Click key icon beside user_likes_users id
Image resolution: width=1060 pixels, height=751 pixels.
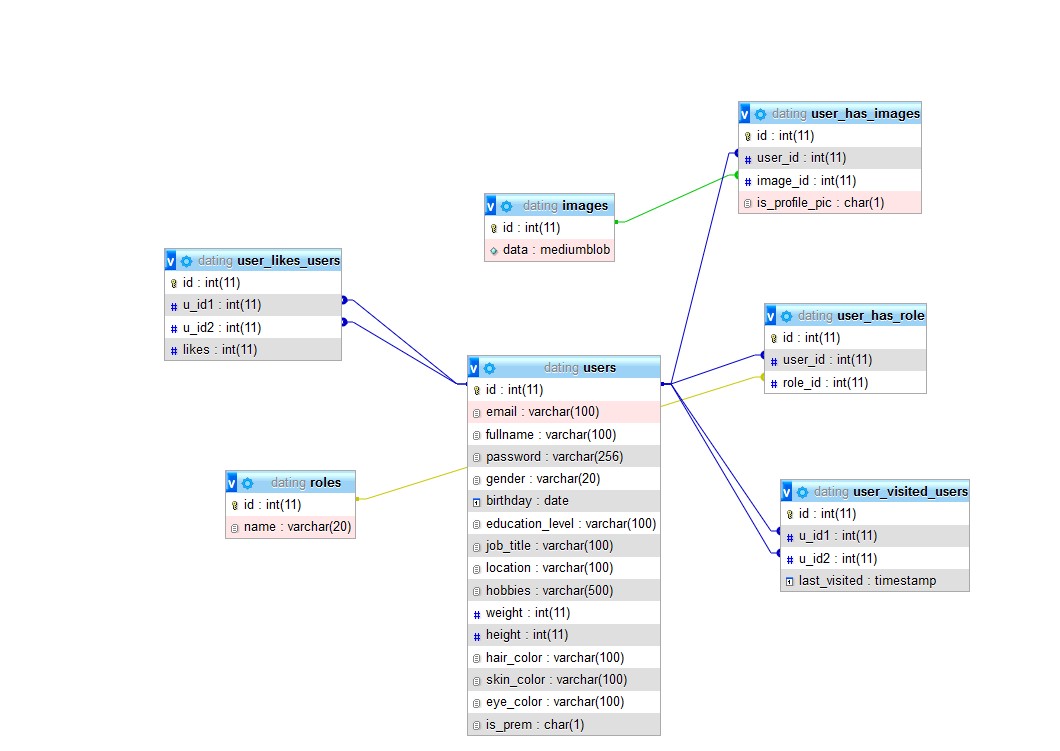174,283
